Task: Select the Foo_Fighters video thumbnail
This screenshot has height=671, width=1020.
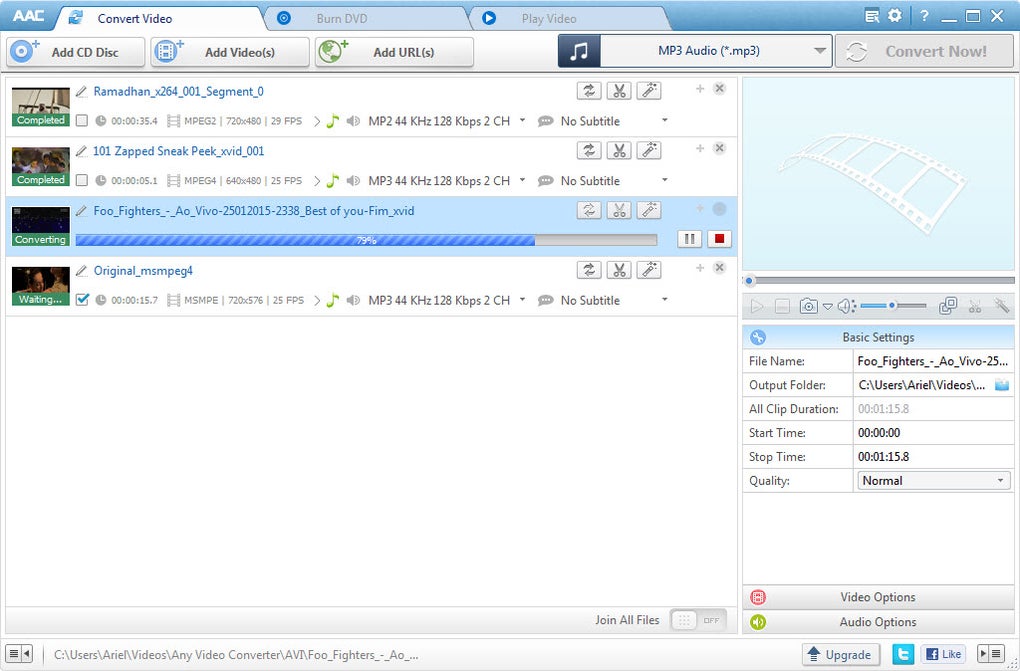Action: point(40,226)
